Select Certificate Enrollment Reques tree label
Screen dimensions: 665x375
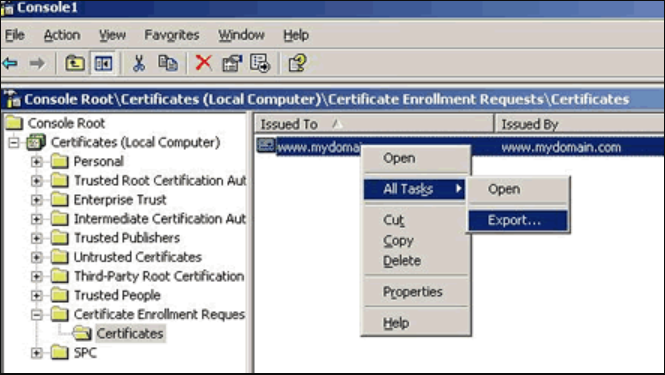coord(159,314)
